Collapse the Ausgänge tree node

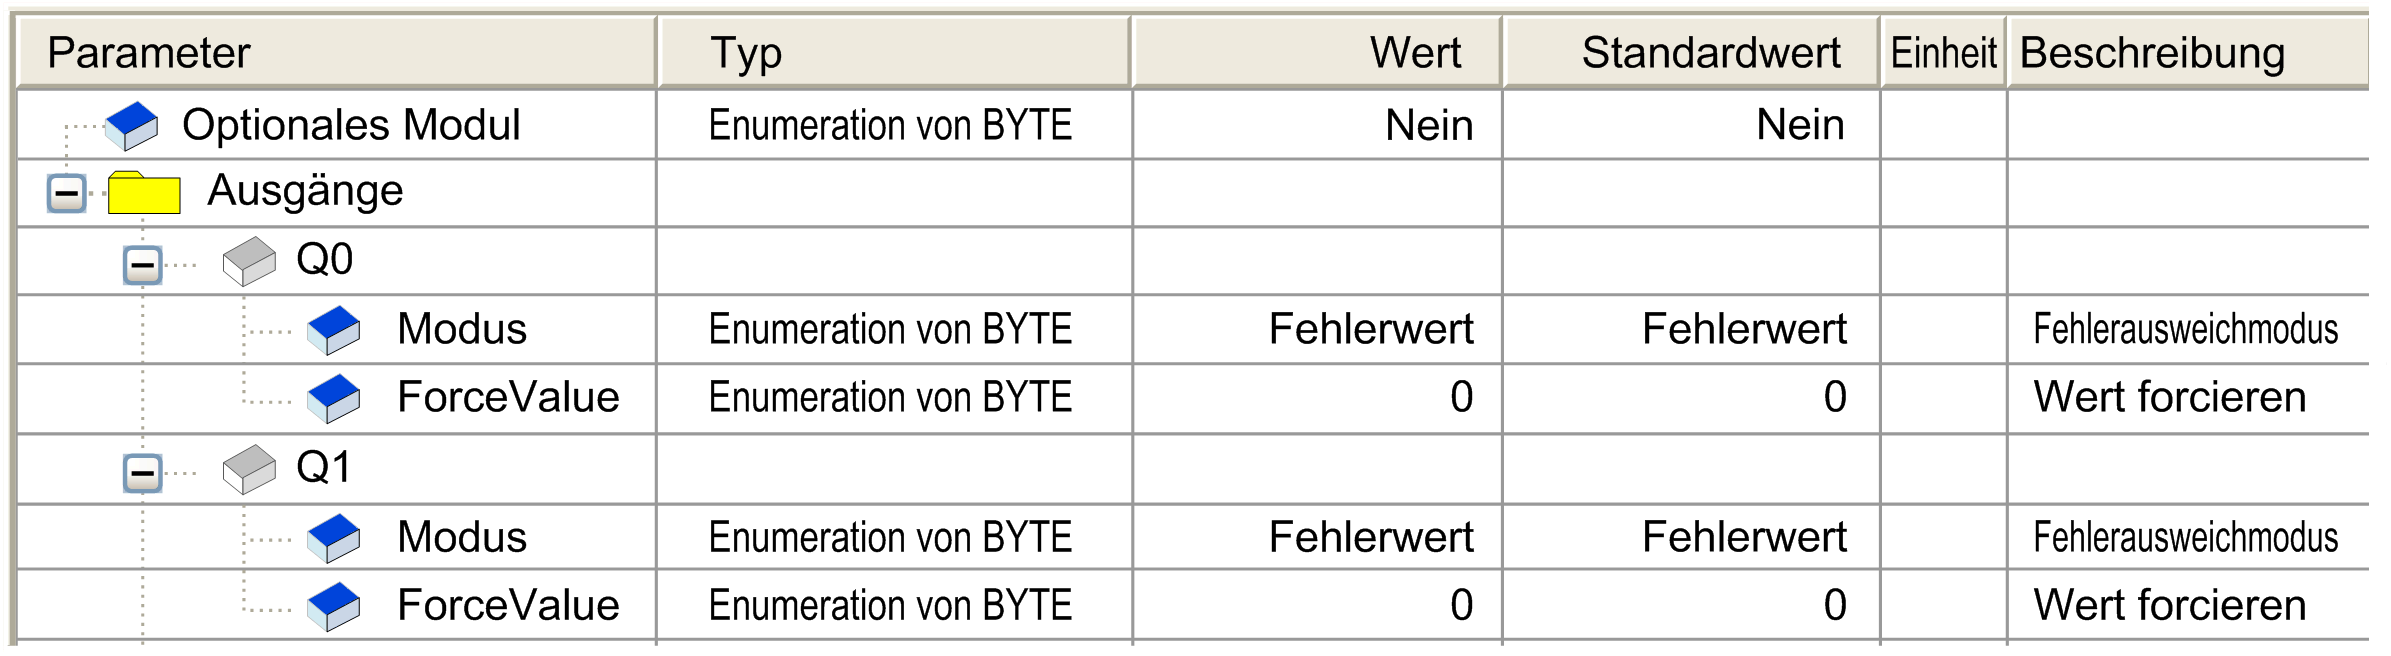coord(67,193)
